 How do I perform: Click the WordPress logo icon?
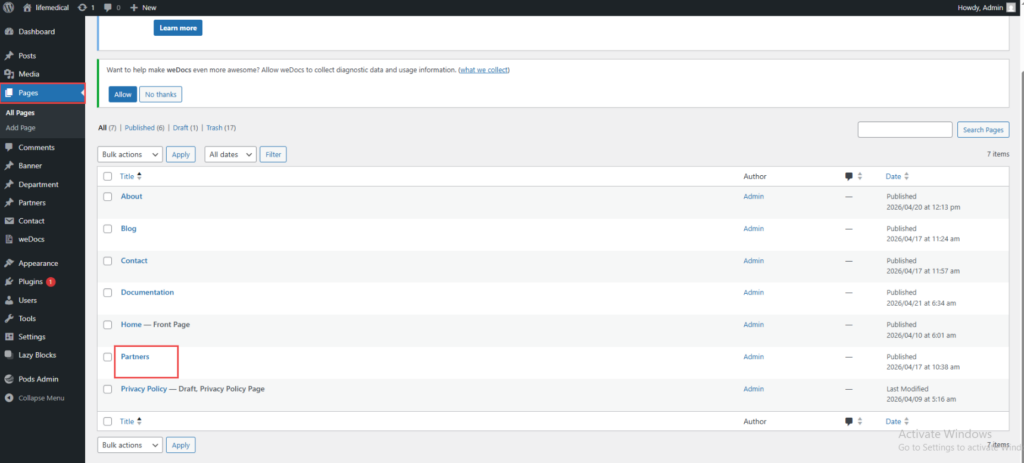pyautogui.click(x=8, y=7)
